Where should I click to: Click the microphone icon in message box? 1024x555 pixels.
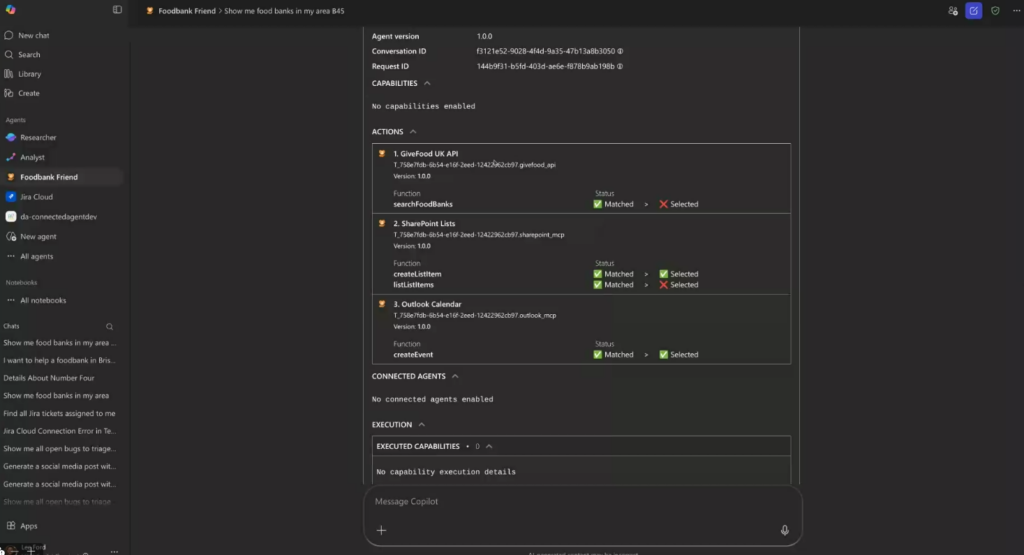pos(784,530)
